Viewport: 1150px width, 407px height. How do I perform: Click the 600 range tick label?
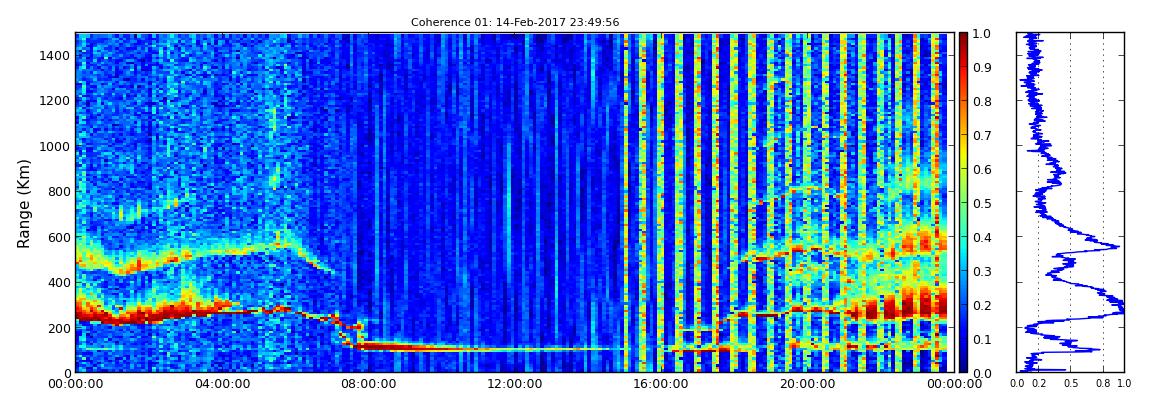(x=59, y=237)
